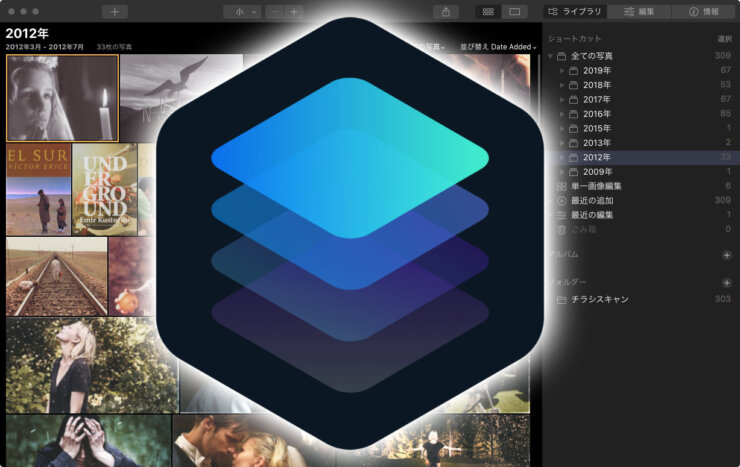740x467 pixels.
Task: Collapse the 全ての写真 tree arrow
Action: (550, 56)
